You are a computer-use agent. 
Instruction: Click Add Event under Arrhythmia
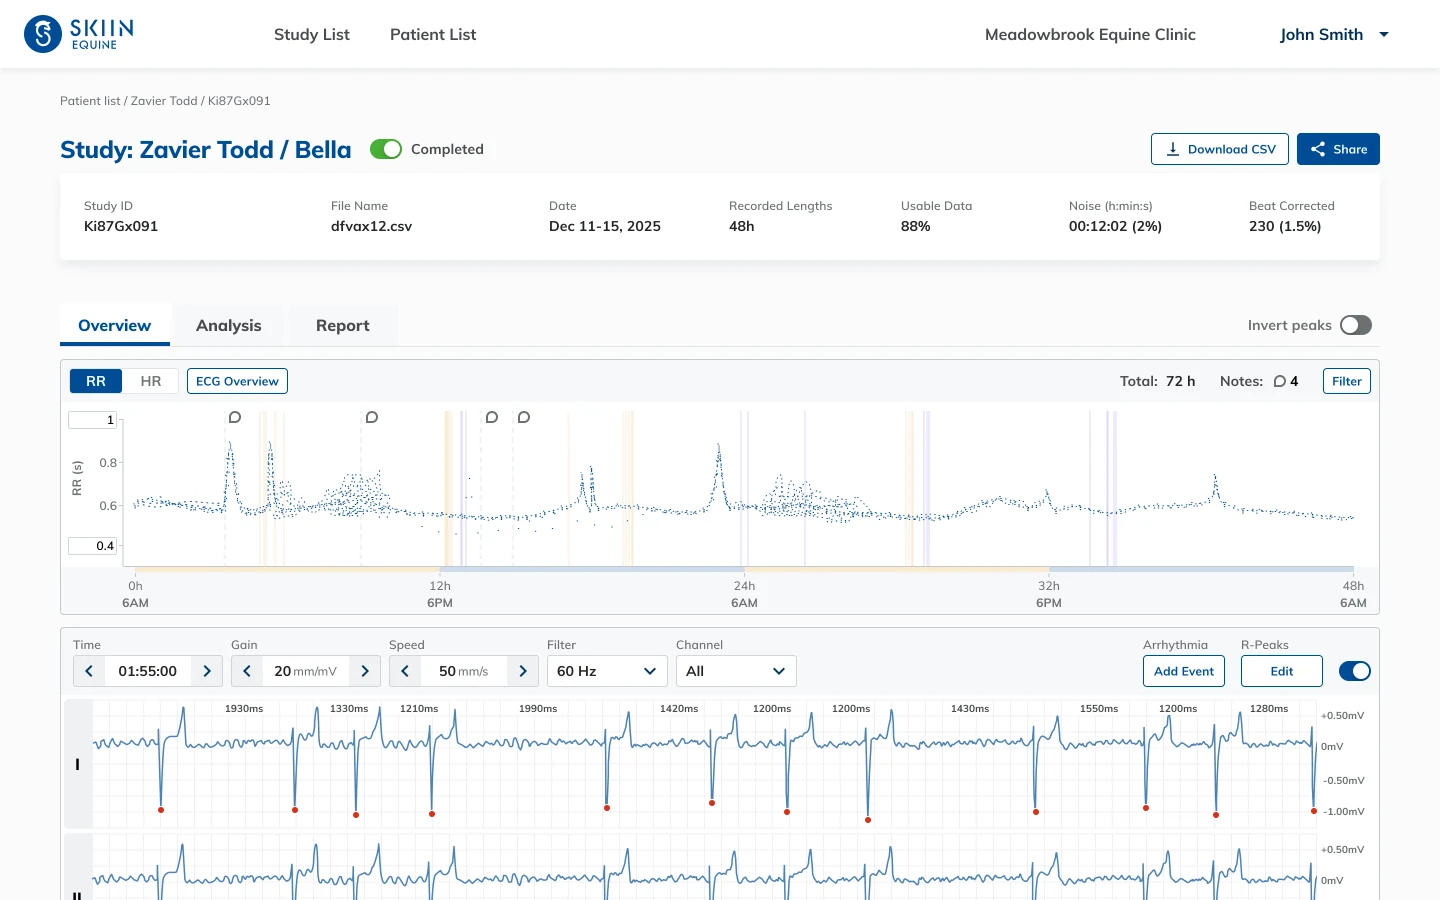click(1184, 671)
